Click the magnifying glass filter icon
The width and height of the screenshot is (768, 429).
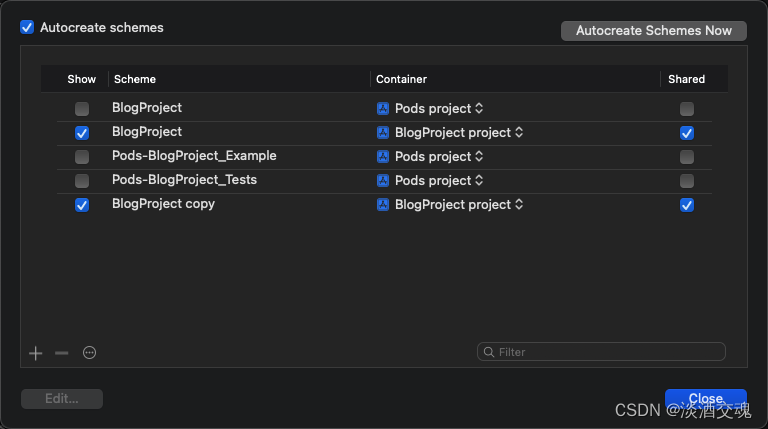pos(489,352)
